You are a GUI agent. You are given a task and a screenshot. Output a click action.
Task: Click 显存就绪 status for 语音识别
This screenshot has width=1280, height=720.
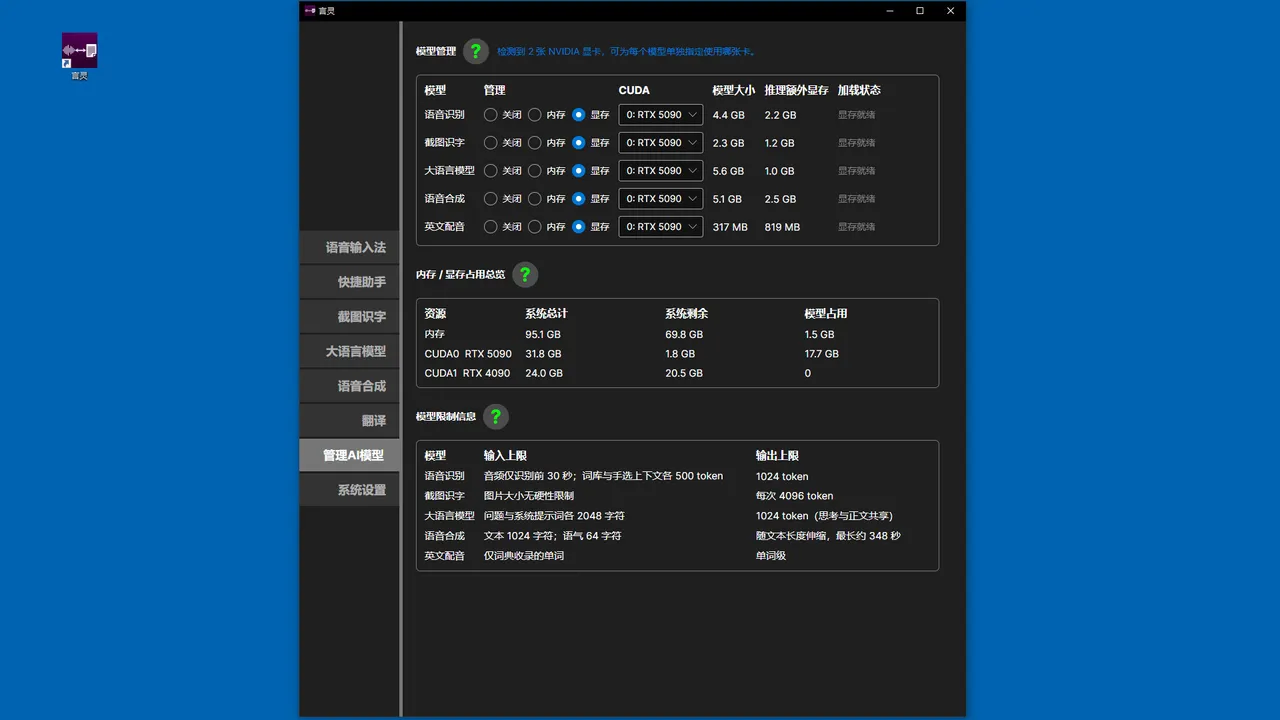[856, 115]
